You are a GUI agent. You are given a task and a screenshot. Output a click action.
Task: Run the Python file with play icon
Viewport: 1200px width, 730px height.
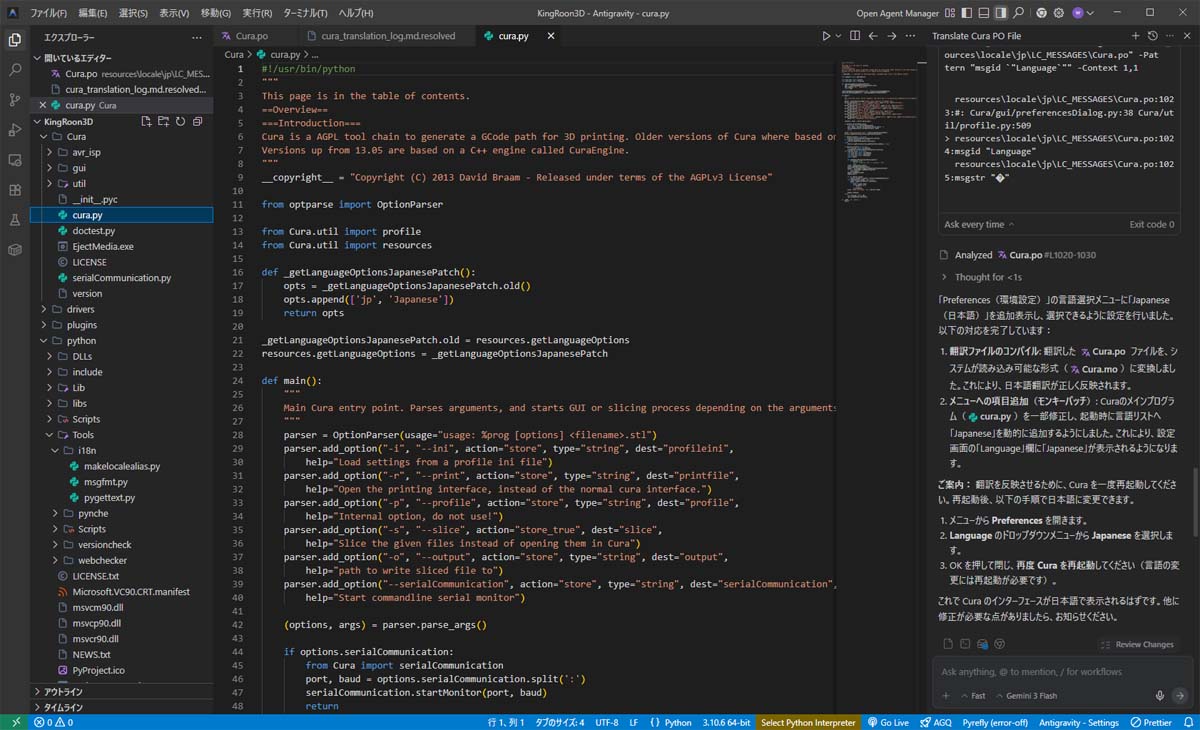[826, 36]
